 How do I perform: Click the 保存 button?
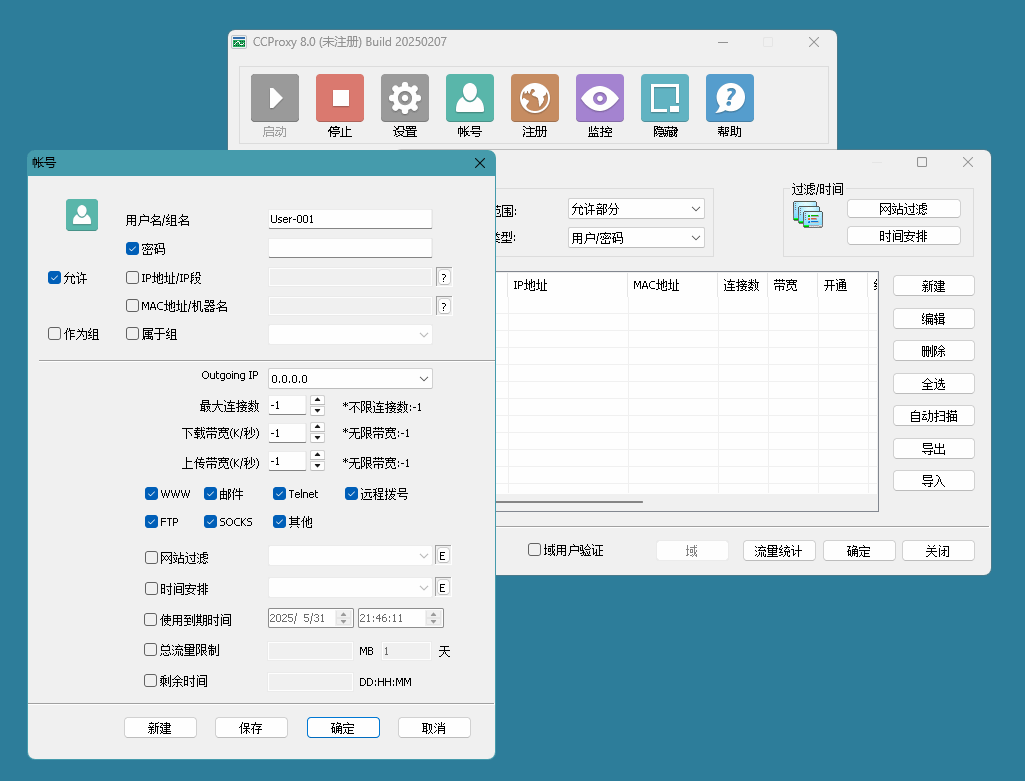[252, 727]
